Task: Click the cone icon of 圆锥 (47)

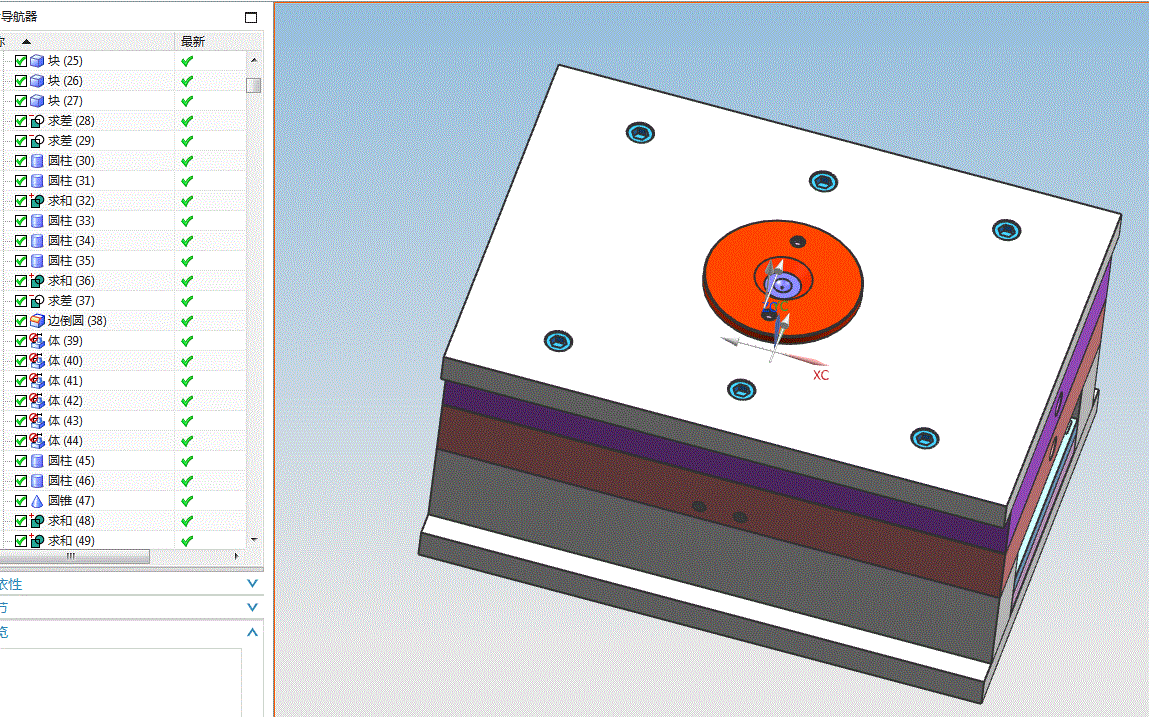Action: 37,501
